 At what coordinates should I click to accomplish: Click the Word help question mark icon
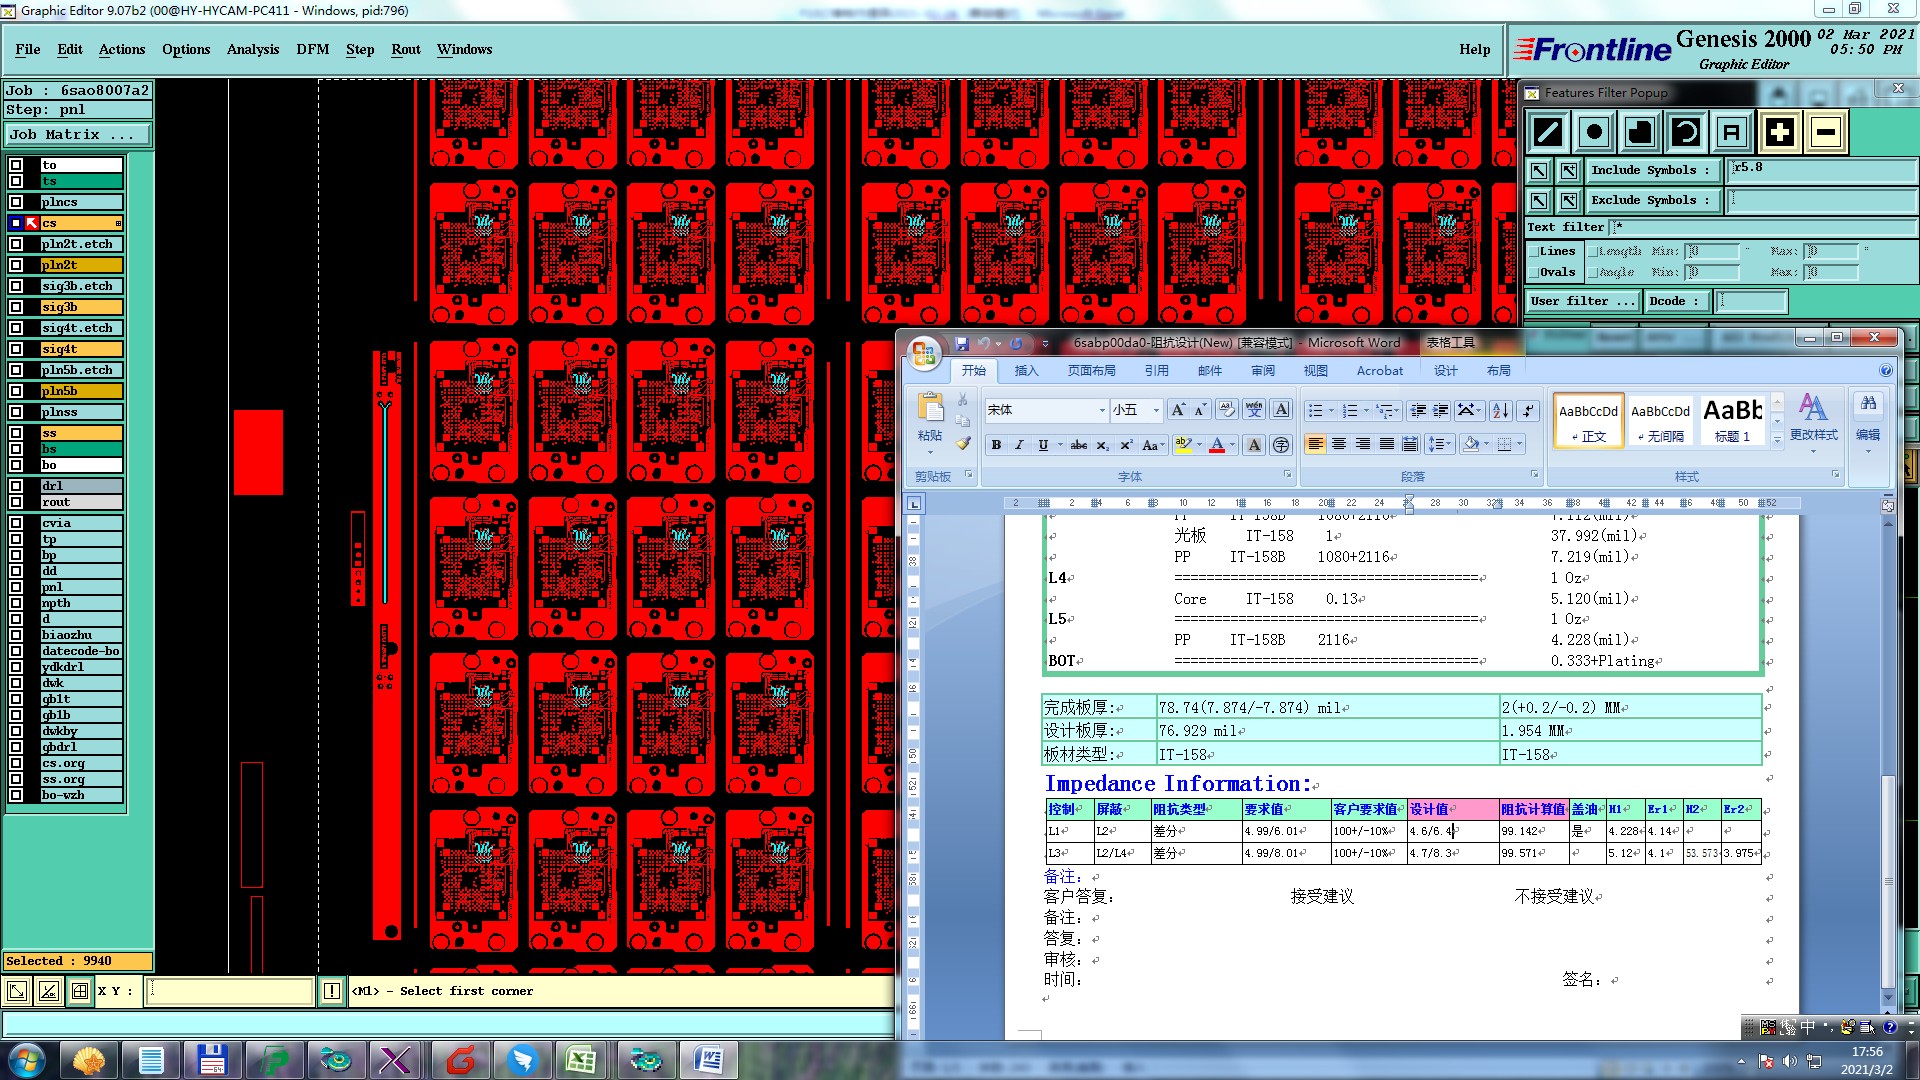point(1886,370)
